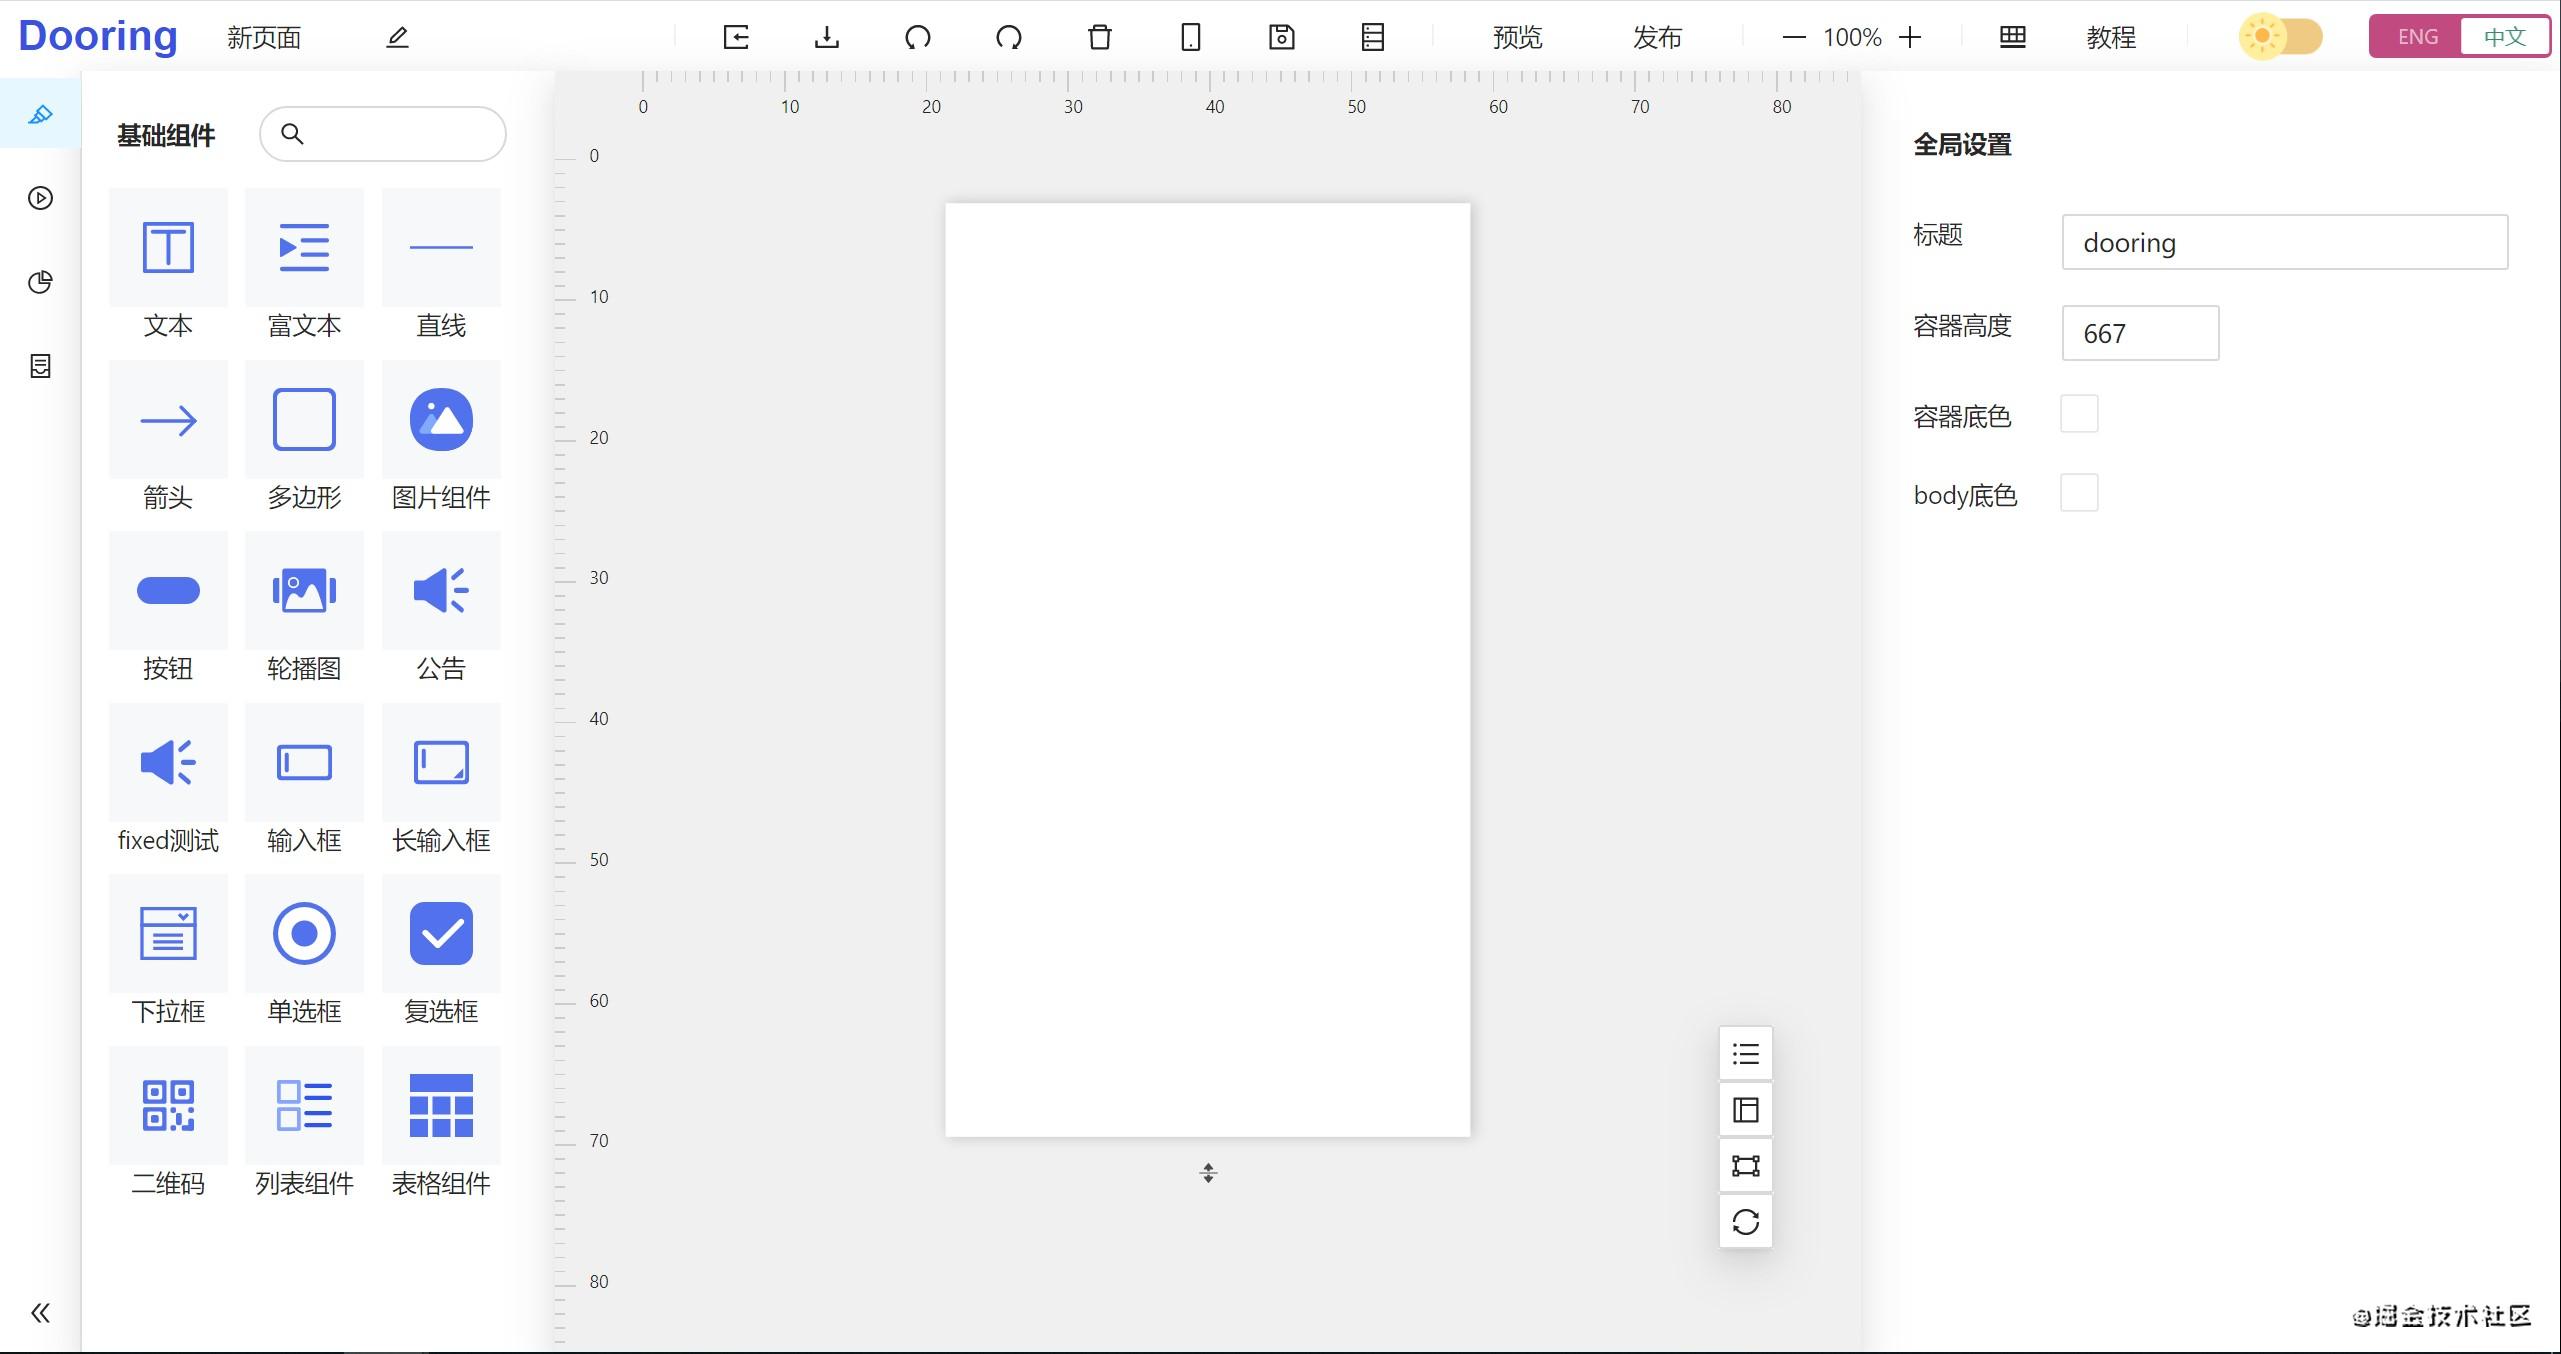Click the trash delete icon
The height and width of the screenshot is (1354, 2561).
[1100, 37]
